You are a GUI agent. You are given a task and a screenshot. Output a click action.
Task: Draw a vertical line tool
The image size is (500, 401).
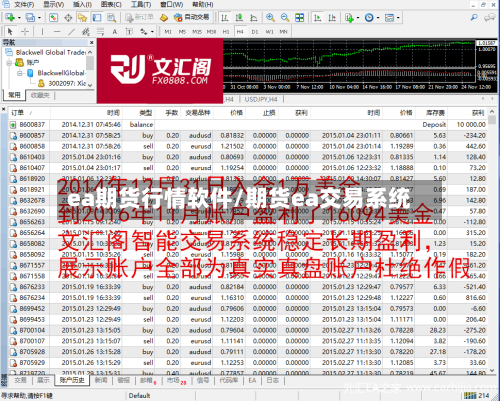click(x=42, y=32)
